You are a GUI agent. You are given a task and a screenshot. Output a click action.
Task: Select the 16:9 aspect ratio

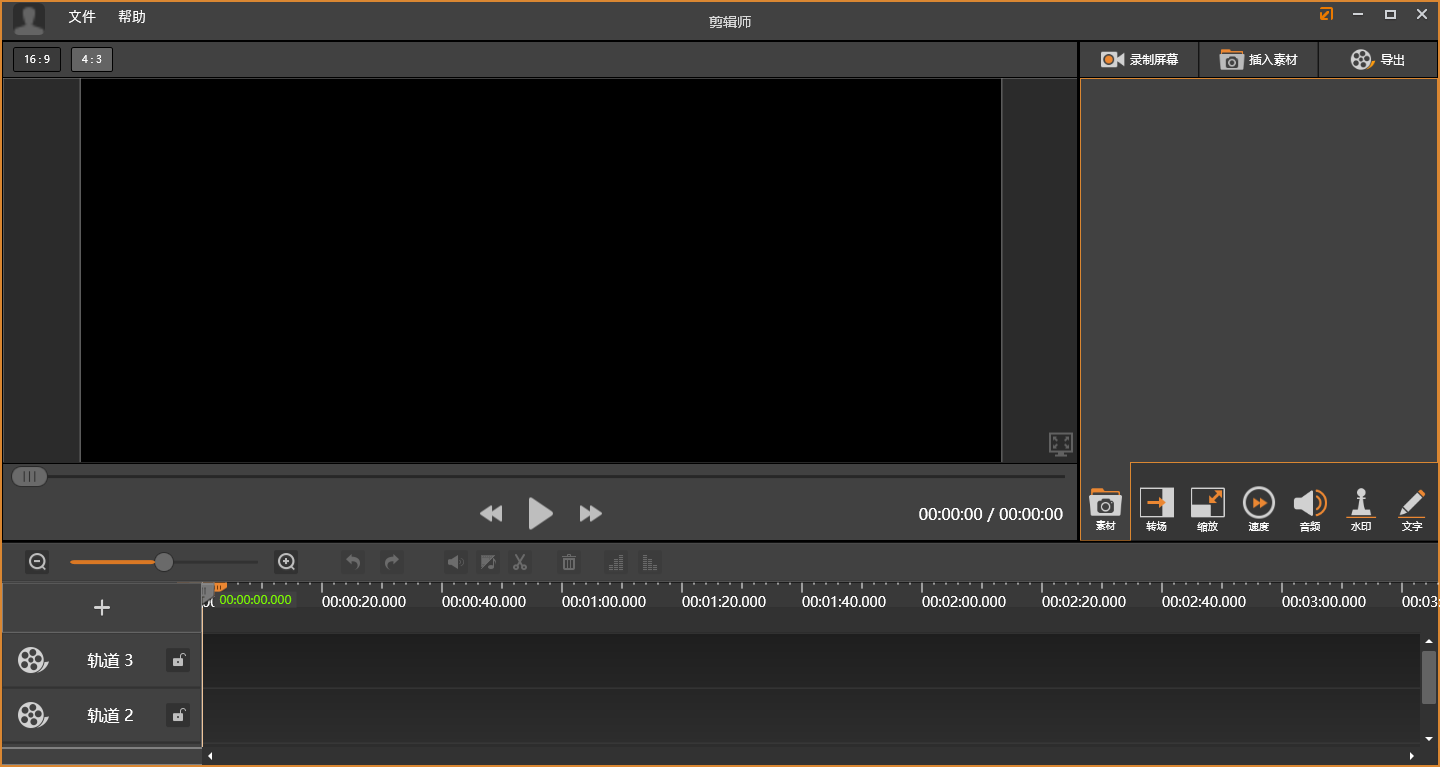coord(37,60)
